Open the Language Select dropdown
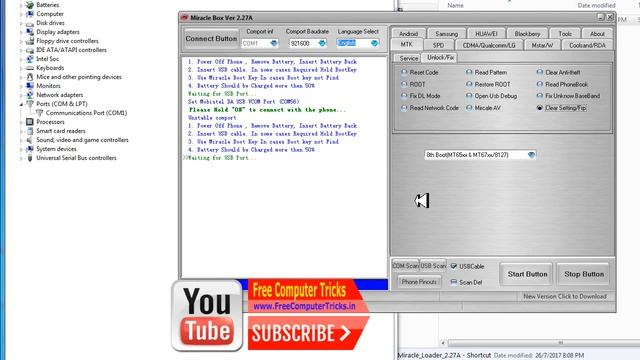640x360 pixels. [374, 43]
